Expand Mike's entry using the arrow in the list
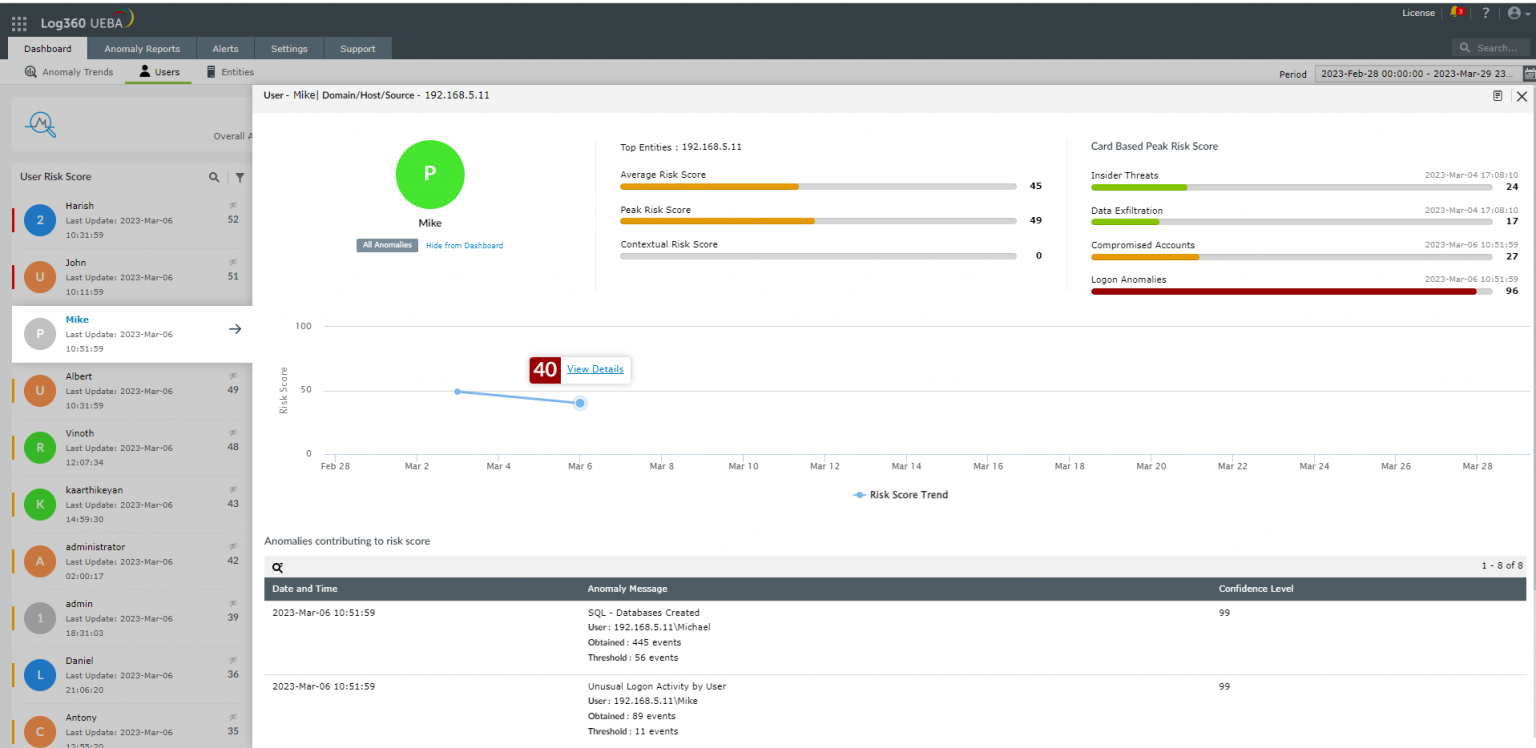 [233, 327]
